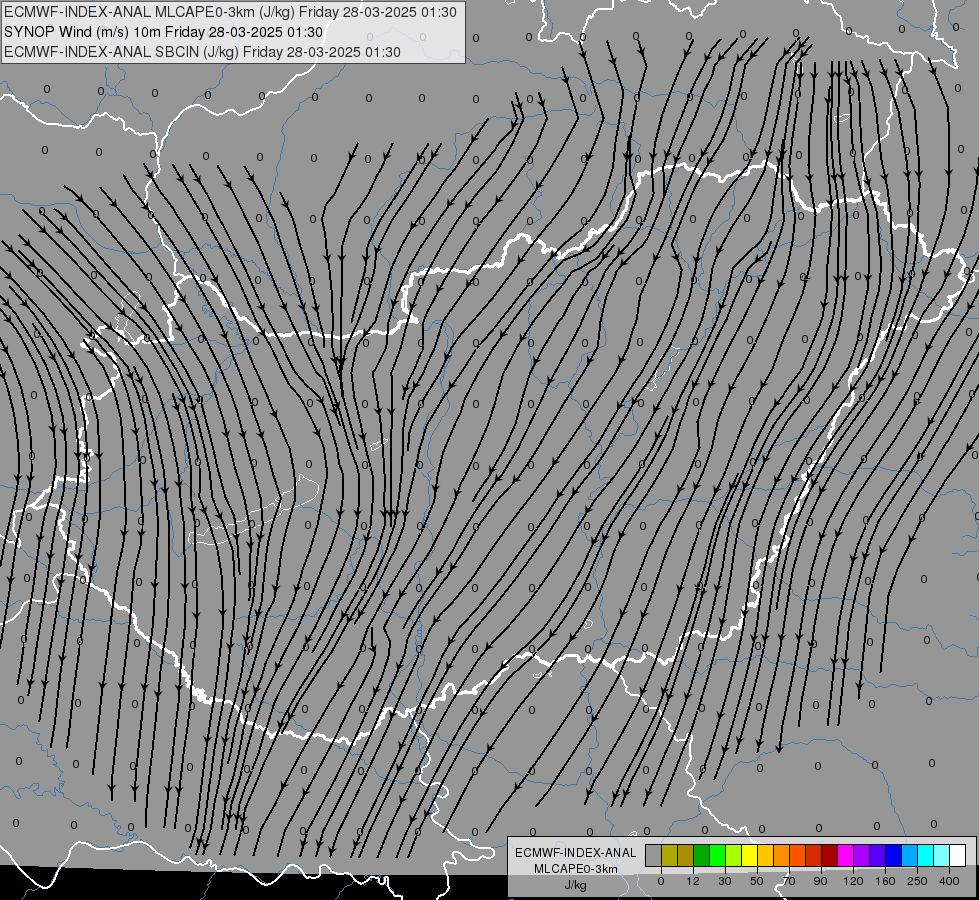This screenshot has width=979, height=900.
Task: Click the pale cyan swatch before white
Action: click(x=942, y=855)
